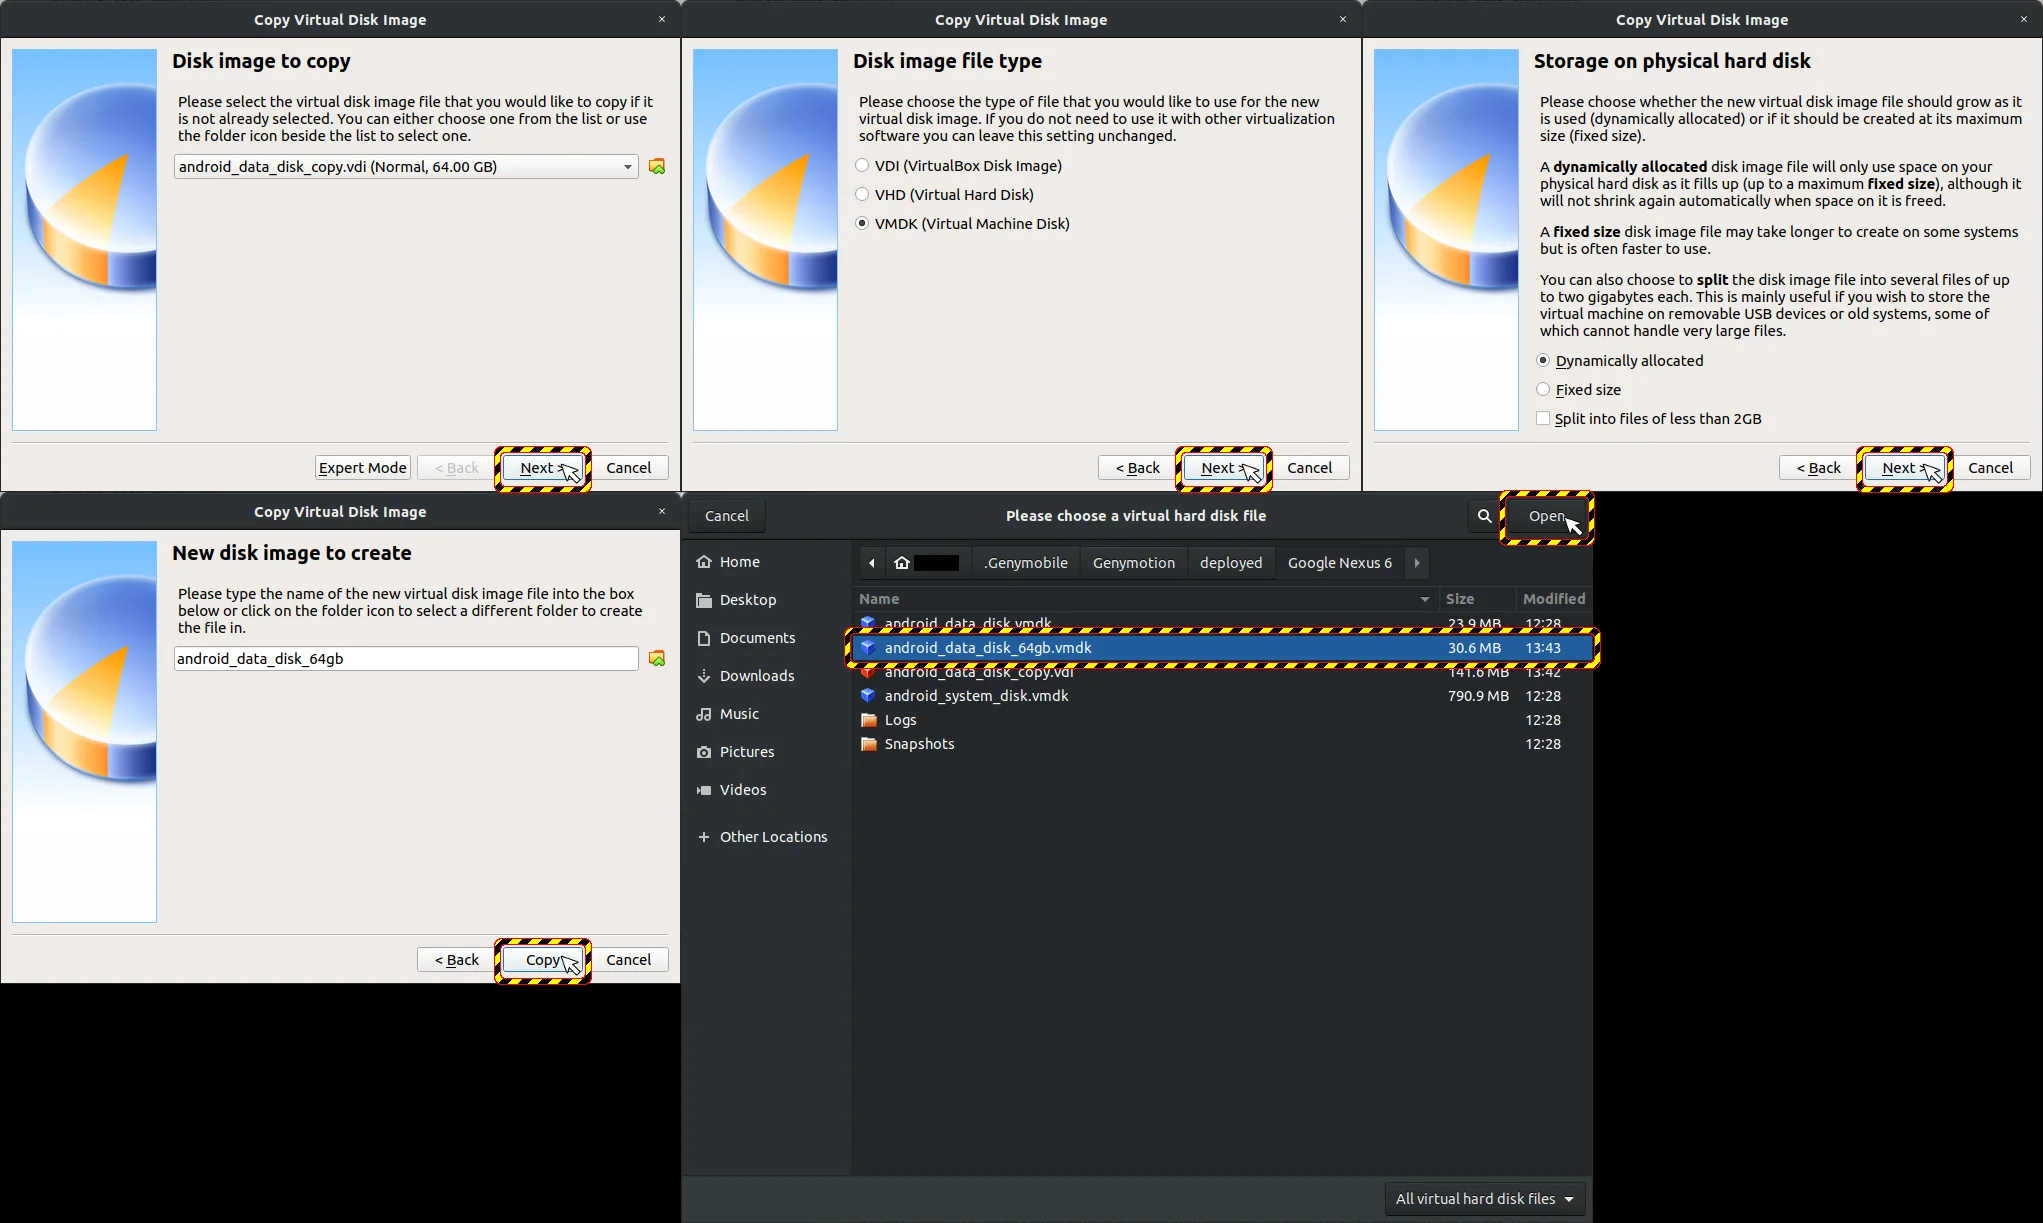This screenshot has width=2043, height=1223.
Task: Select android_system_disk.vmdk in the file list
Action: (976, 696)
